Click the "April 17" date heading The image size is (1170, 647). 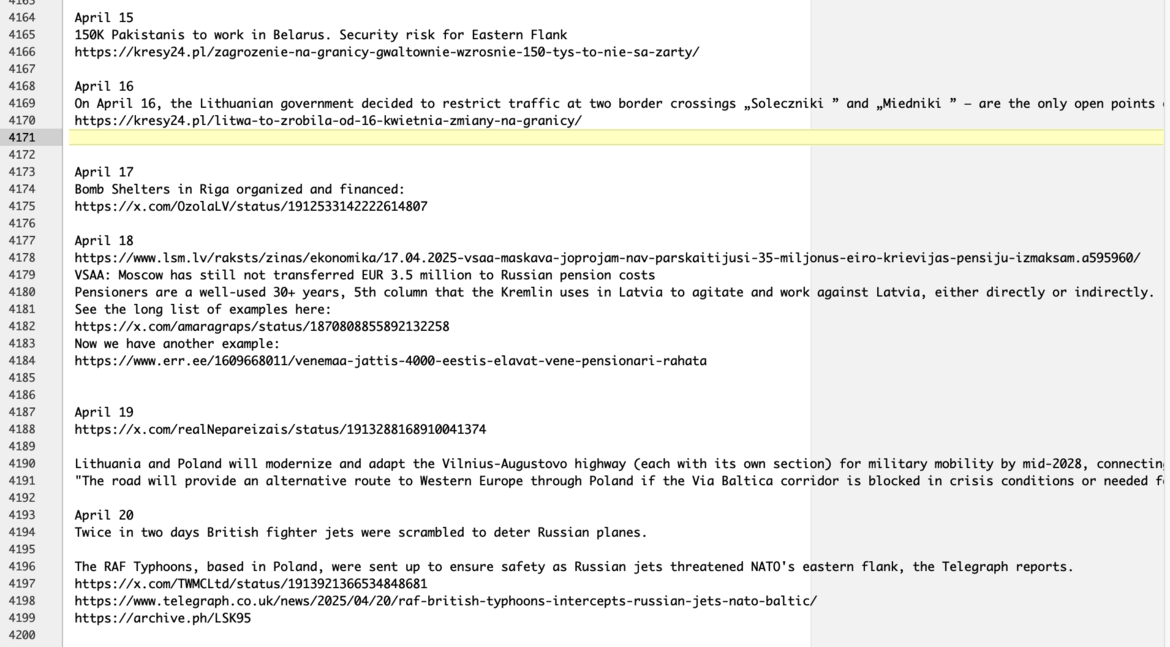pyautogui.click(x=104, y=172)
